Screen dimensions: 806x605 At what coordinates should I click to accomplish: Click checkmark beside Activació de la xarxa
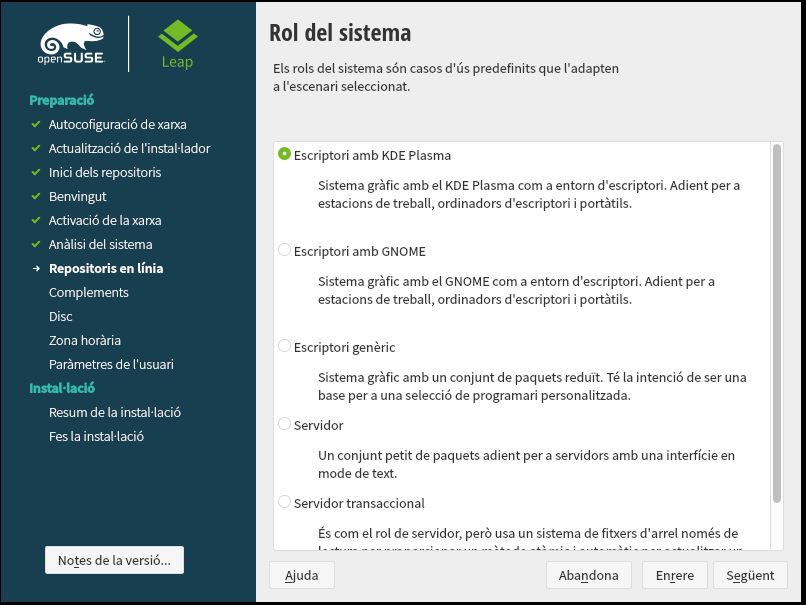(x=35, y=221)
